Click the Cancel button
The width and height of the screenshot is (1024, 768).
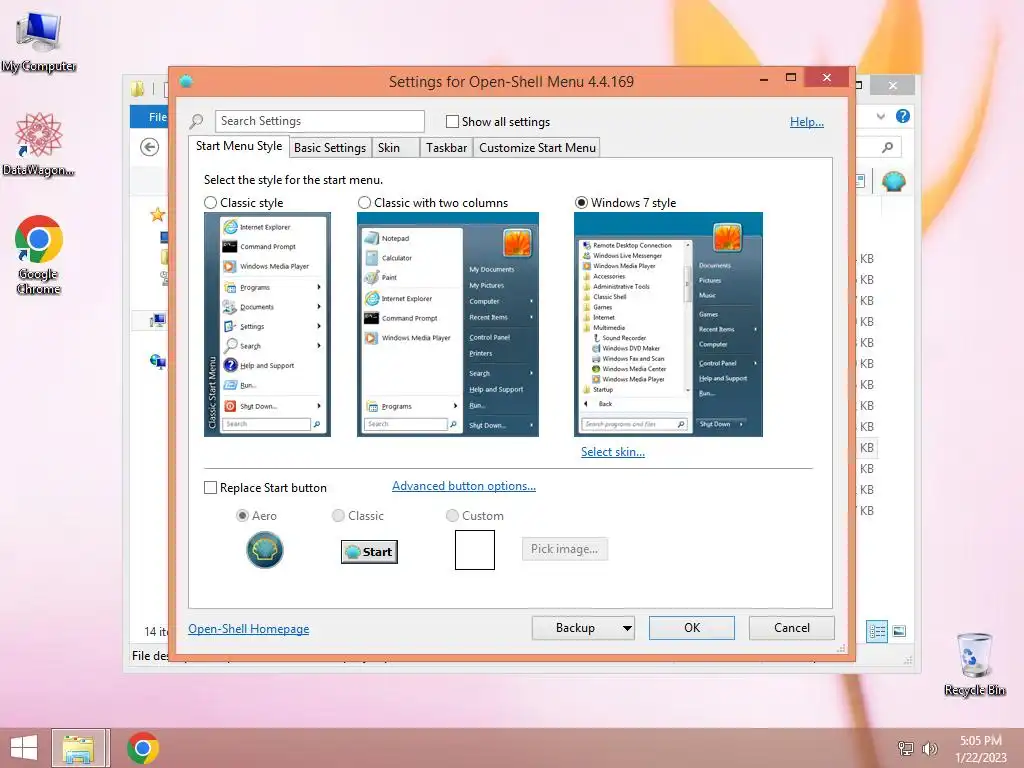[792, 628]
